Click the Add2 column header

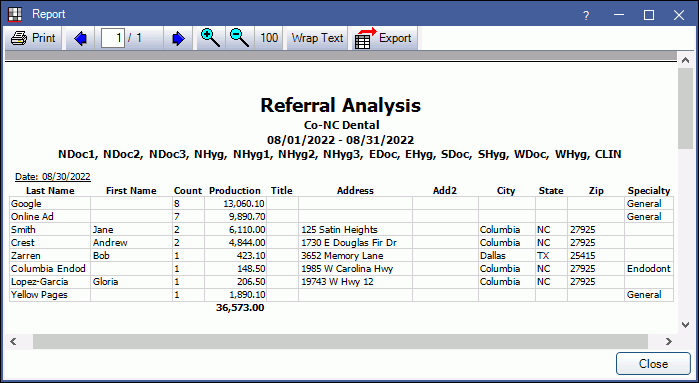click(x=445, y=191)
